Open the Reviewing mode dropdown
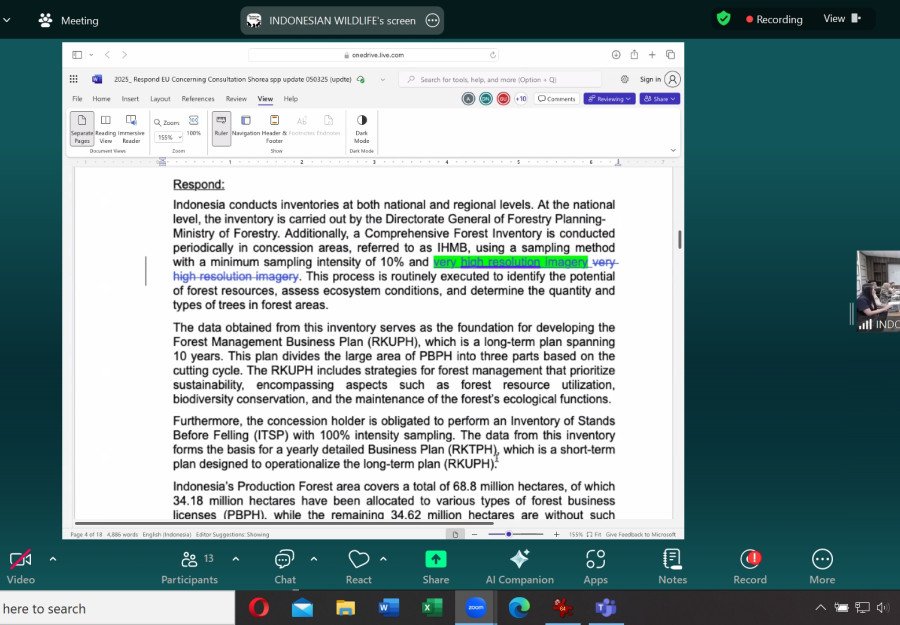The image size is (900, 625). (609, 99)
